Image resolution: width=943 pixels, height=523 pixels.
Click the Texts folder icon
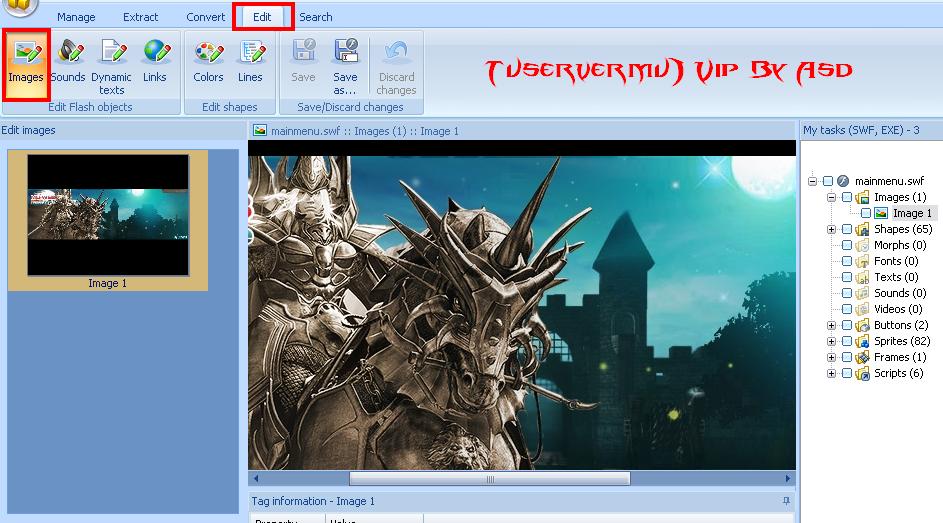coord(862,277)
